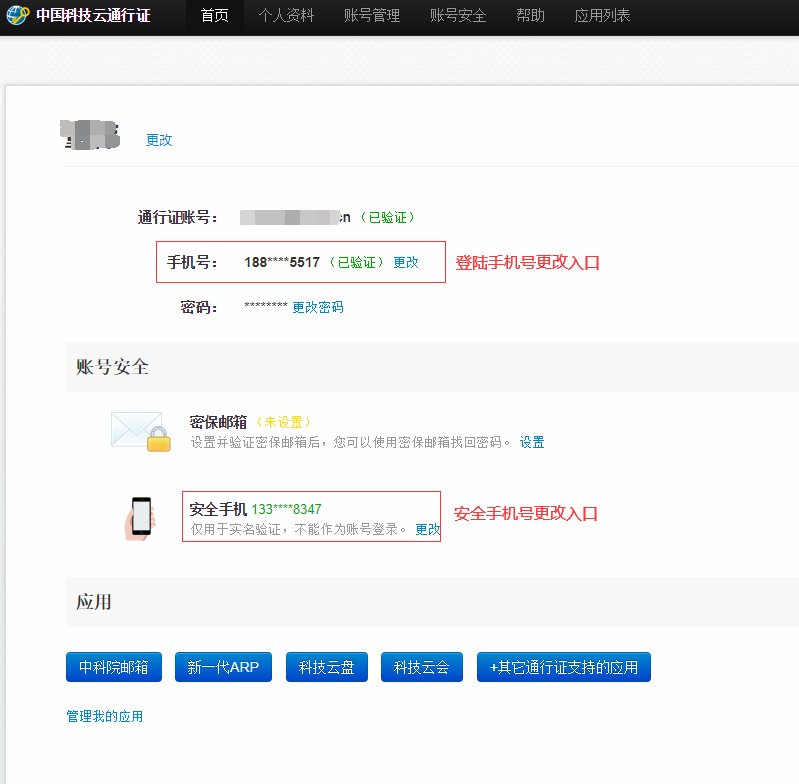Screen dimensions: 799x784
Task: Open the 管理我的应用 link
Action: pyautogui.click(x=104, y=716)
